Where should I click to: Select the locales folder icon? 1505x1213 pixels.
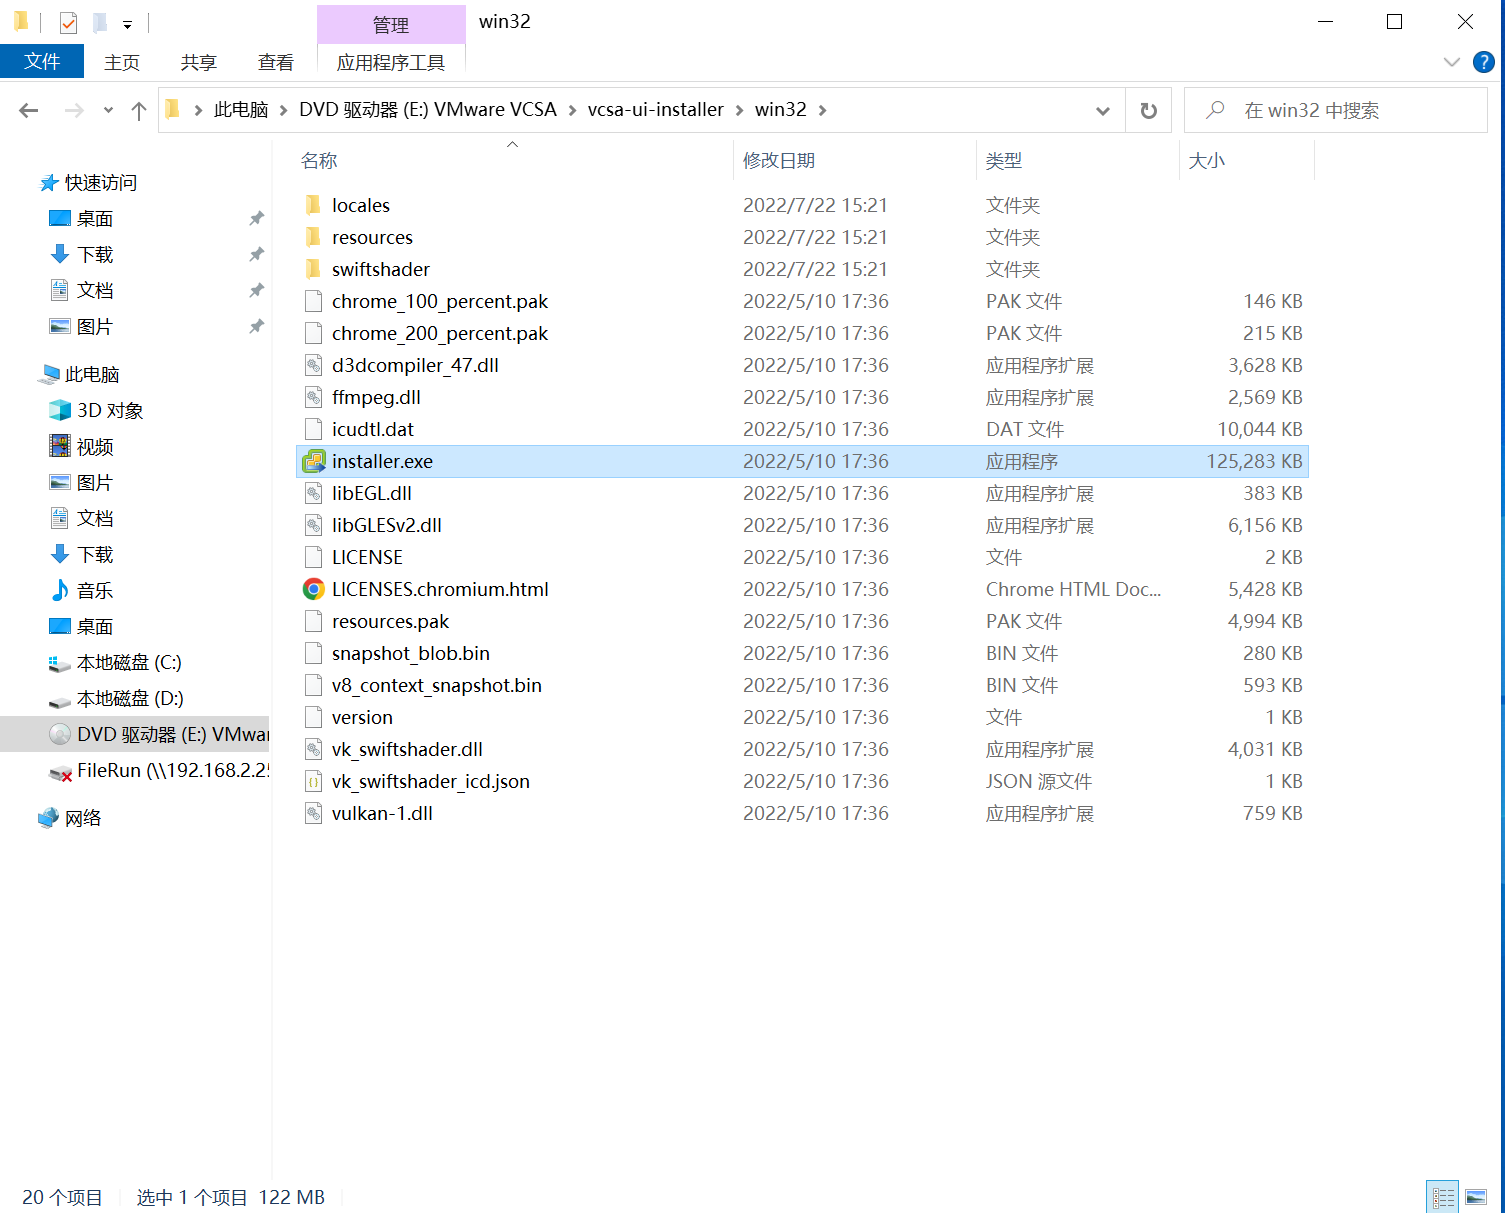point(314,205)
